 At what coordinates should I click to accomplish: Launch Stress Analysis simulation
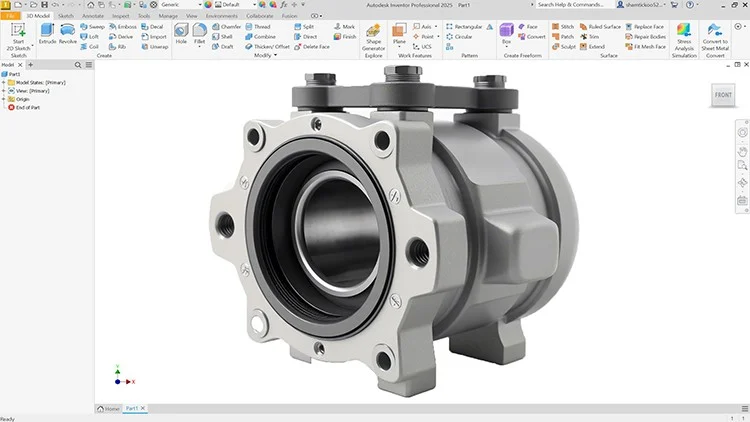684,36
